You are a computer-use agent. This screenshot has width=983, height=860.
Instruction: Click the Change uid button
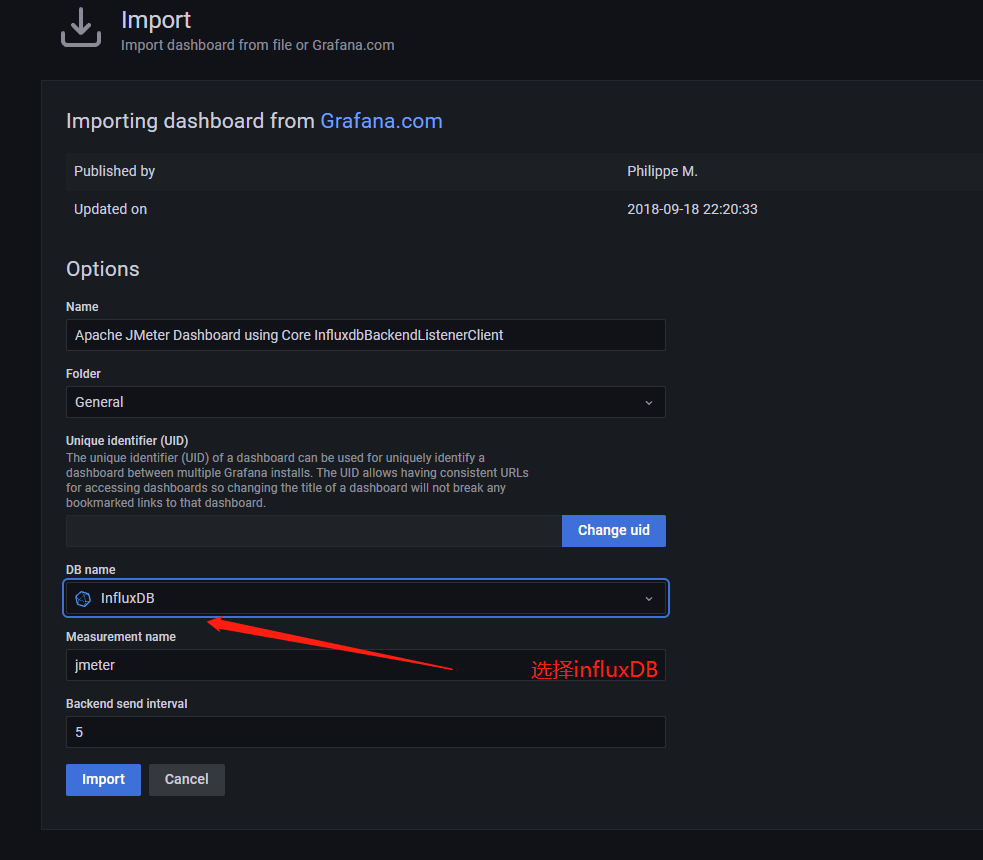(614, 531)
